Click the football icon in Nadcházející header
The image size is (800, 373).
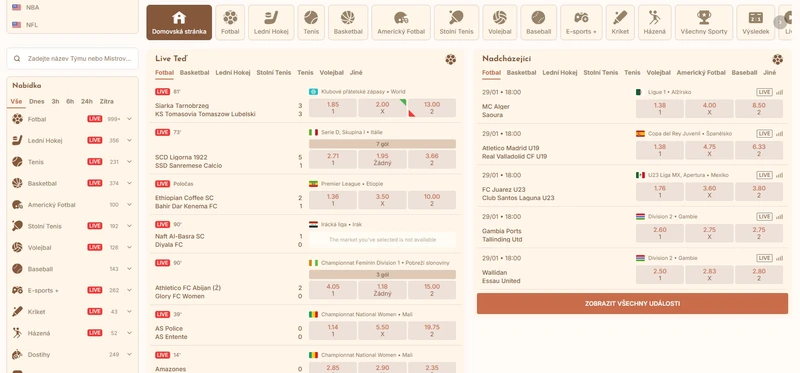click(x=778, y=59)
